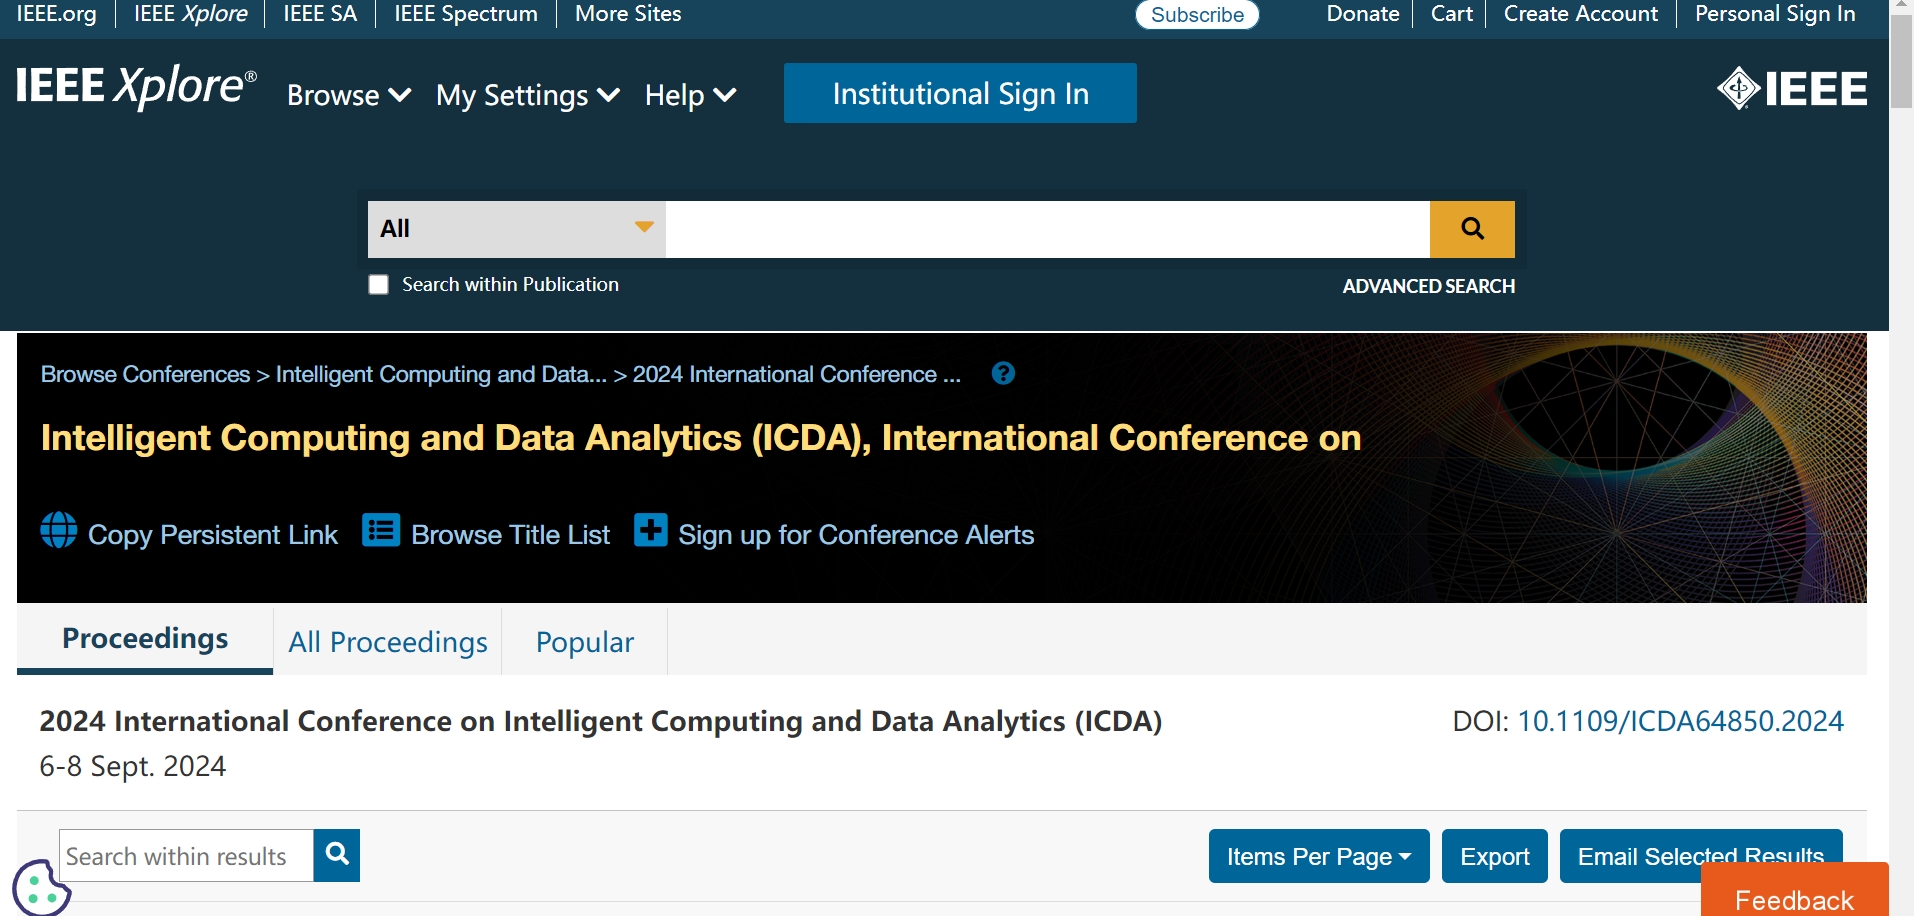Click the Donate link
The image size is (1914, 916).
pyautogui.click(x=1363, y=14)
